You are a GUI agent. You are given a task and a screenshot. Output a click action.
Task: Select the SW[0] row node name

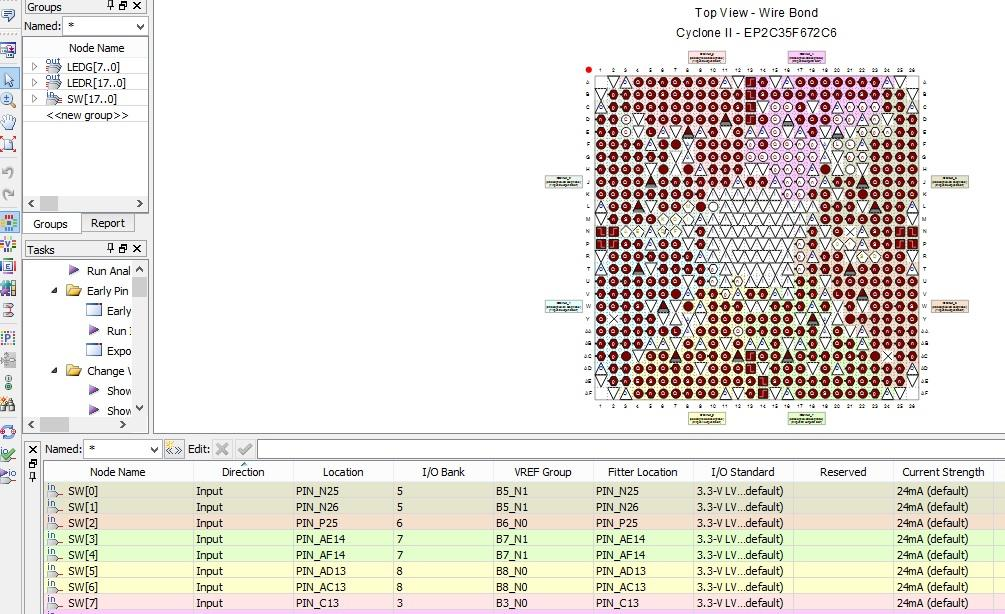click(x=83, y=491)
